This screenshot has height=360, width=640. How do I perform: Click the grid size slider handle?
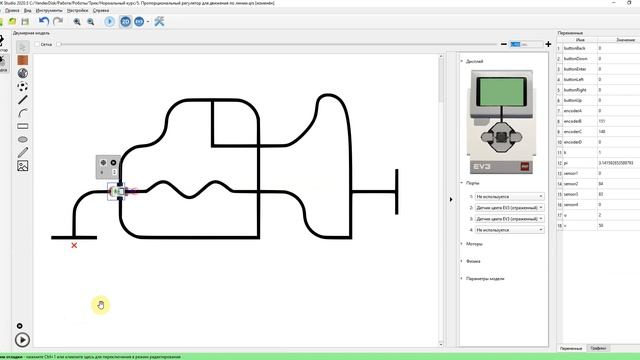[58, 44]
